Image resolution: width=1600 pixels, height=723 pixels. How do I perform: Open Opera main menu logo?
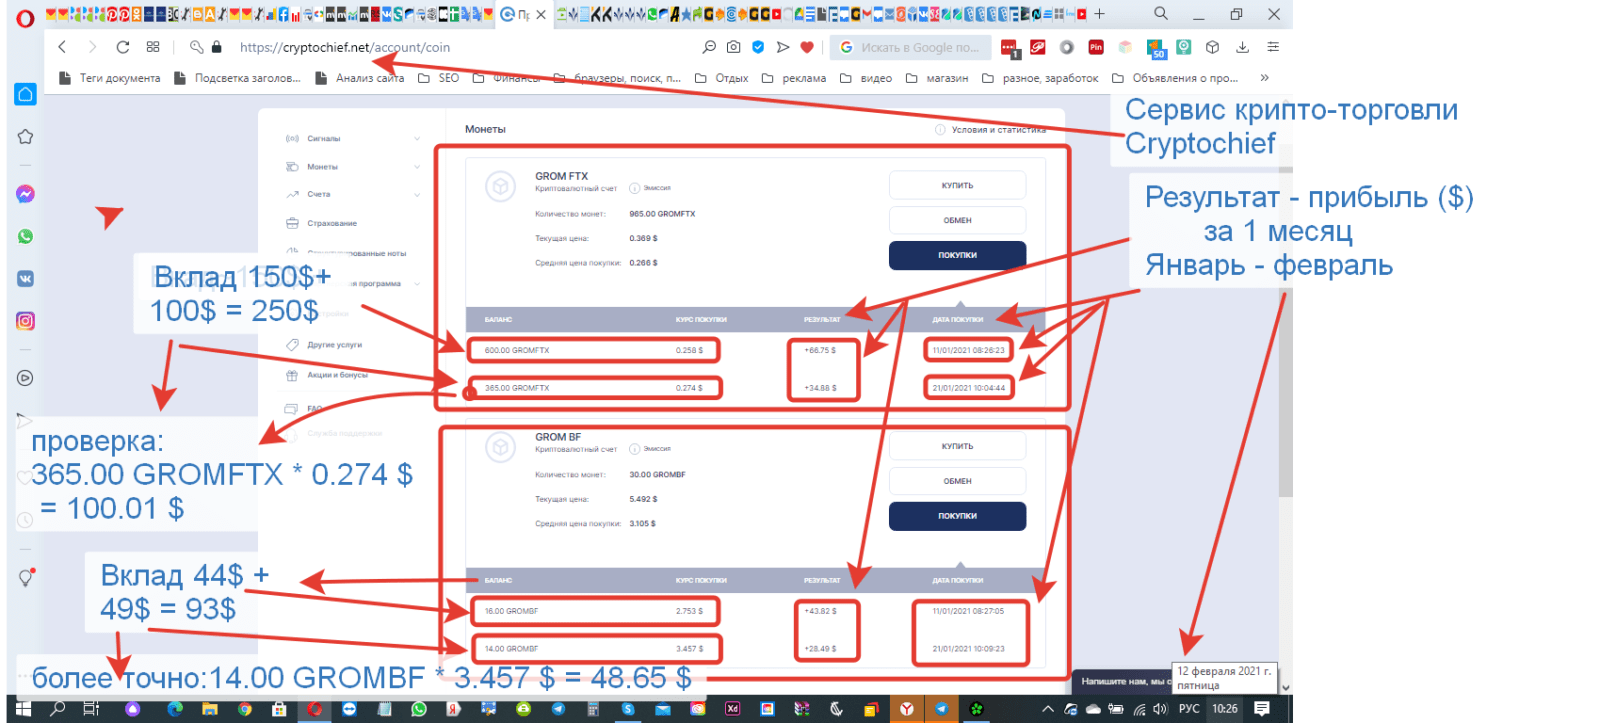25,17
